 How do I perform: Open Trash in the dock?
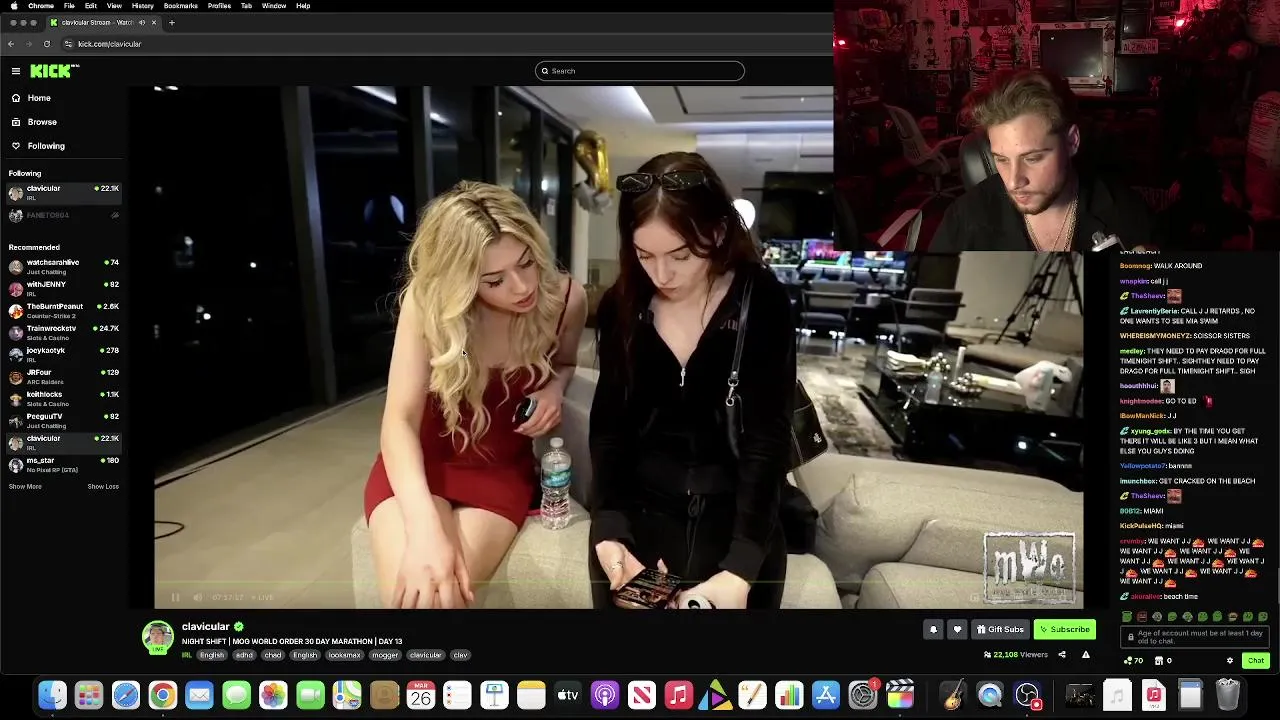pos(1228,695)
